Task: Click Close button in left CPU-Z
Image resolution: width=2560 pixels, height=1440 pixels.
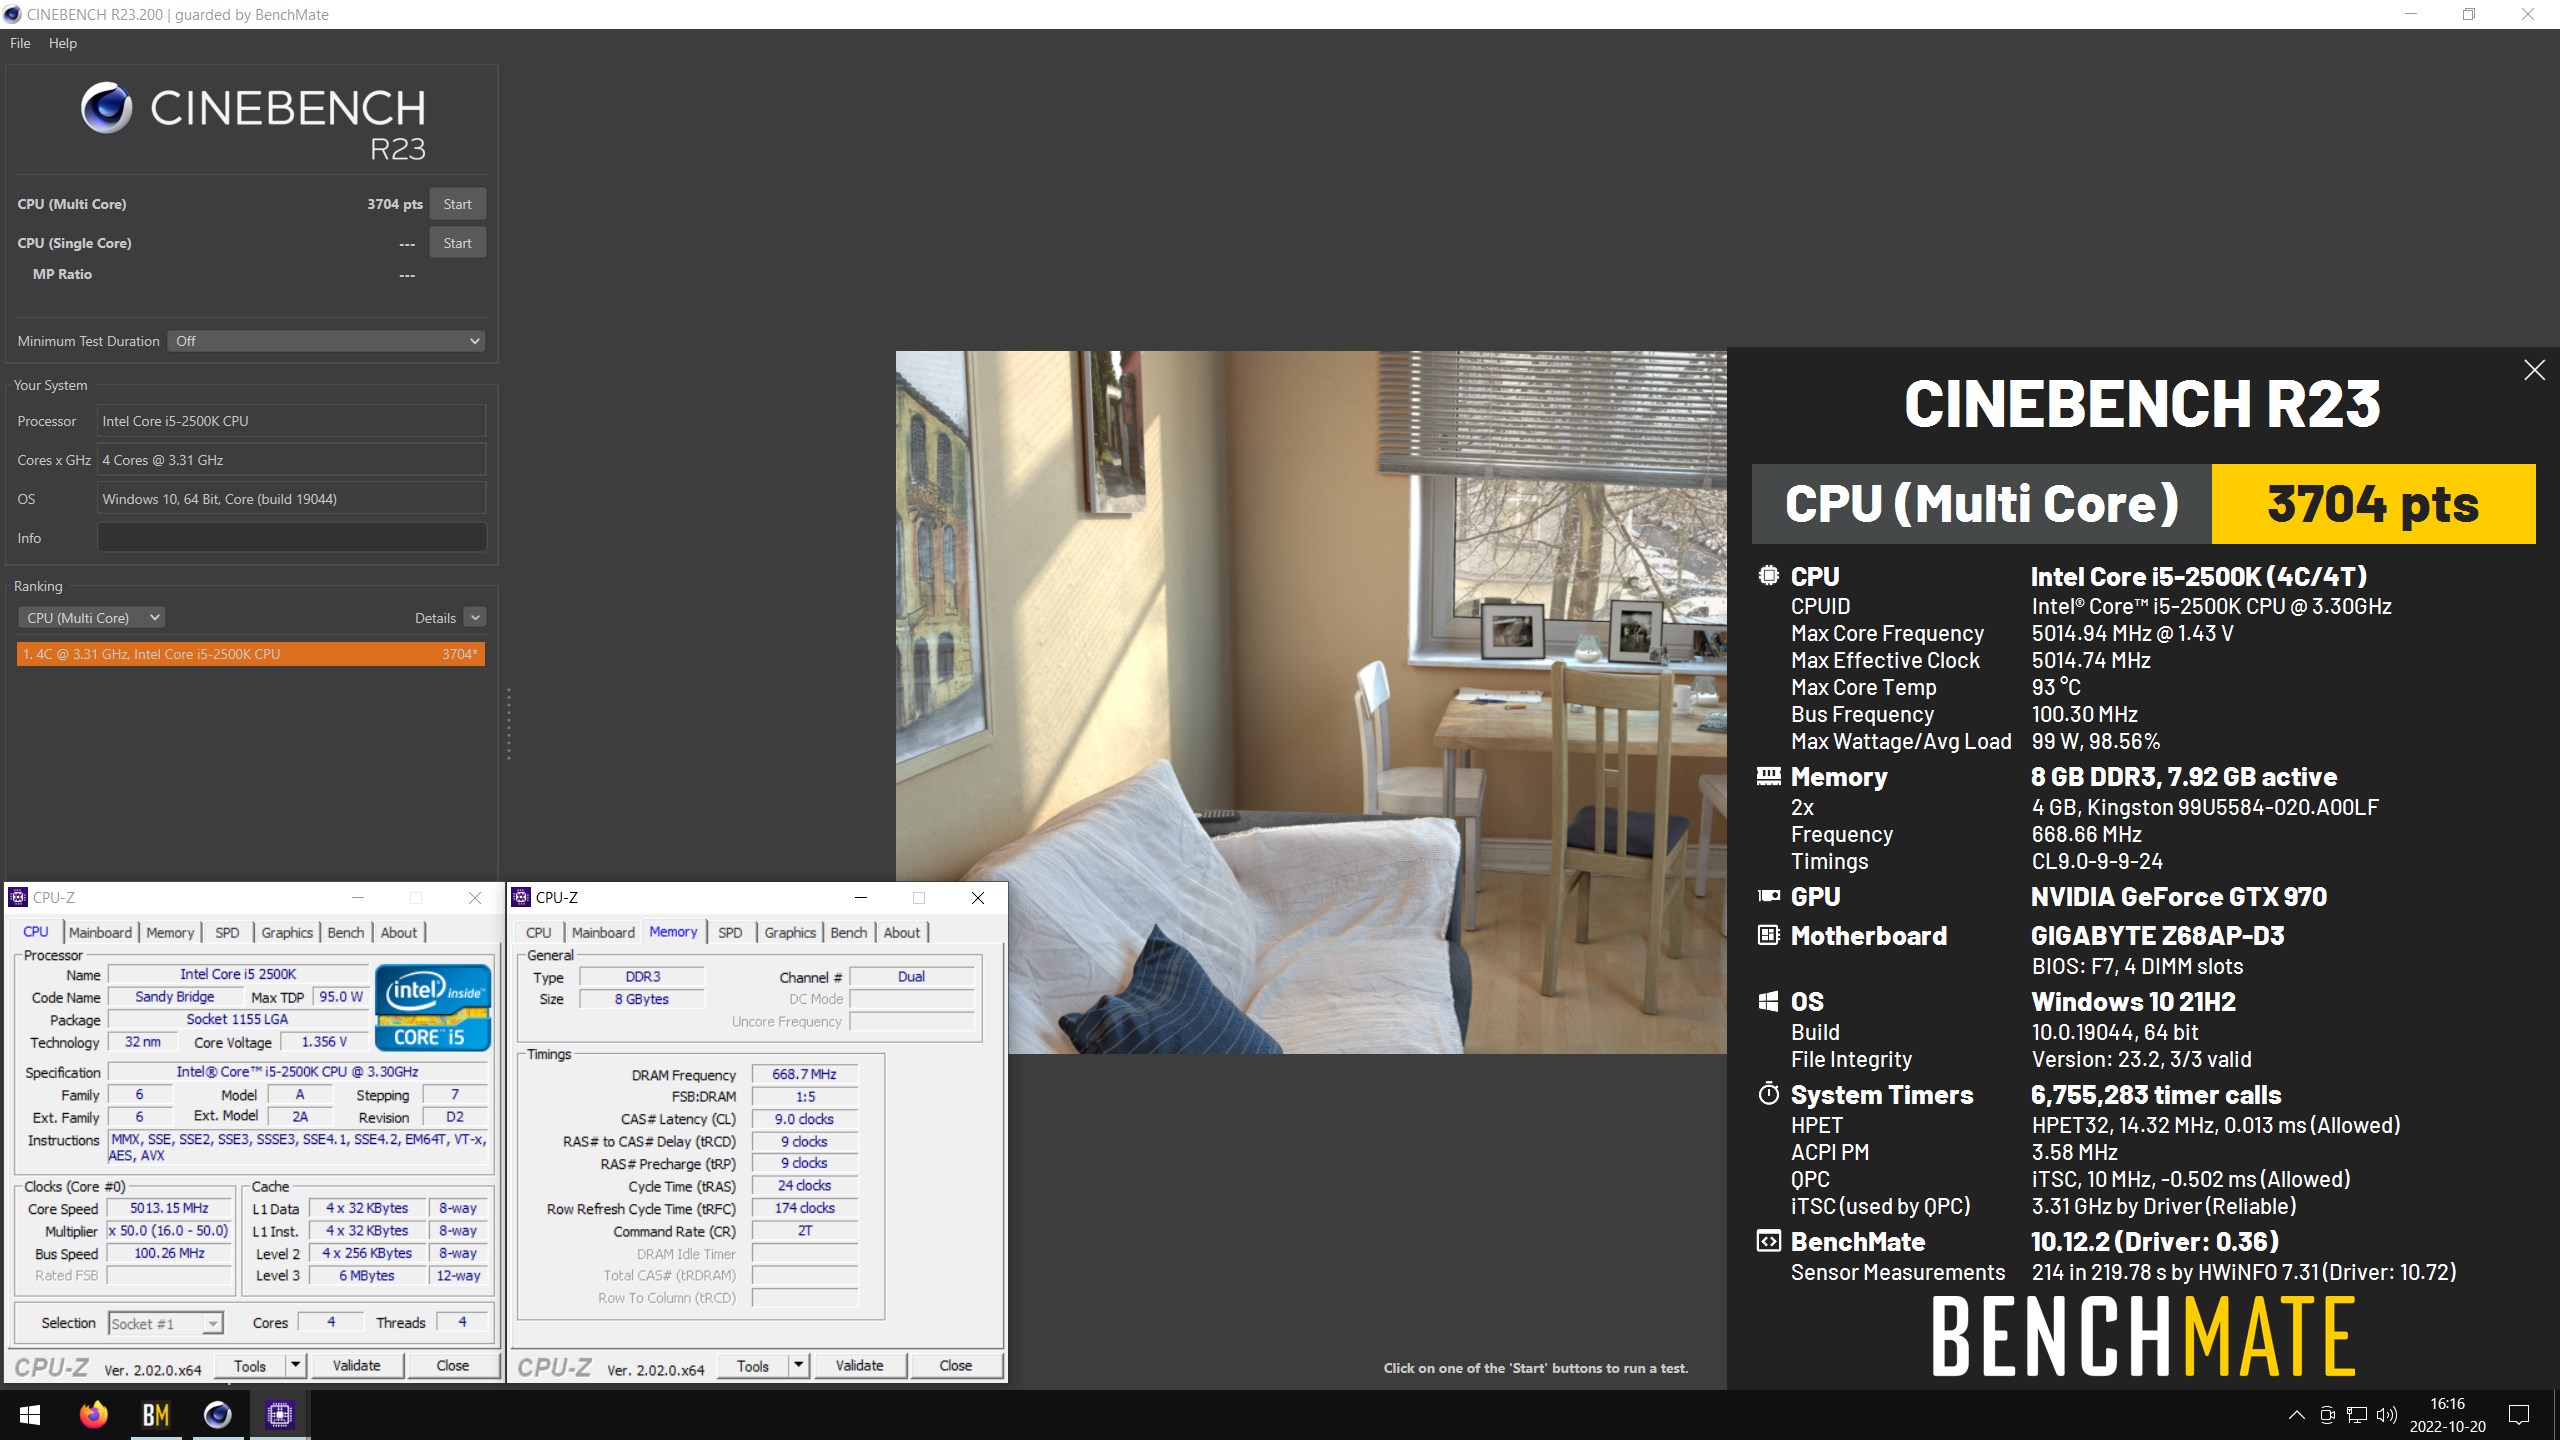Action: [452, 1365]
